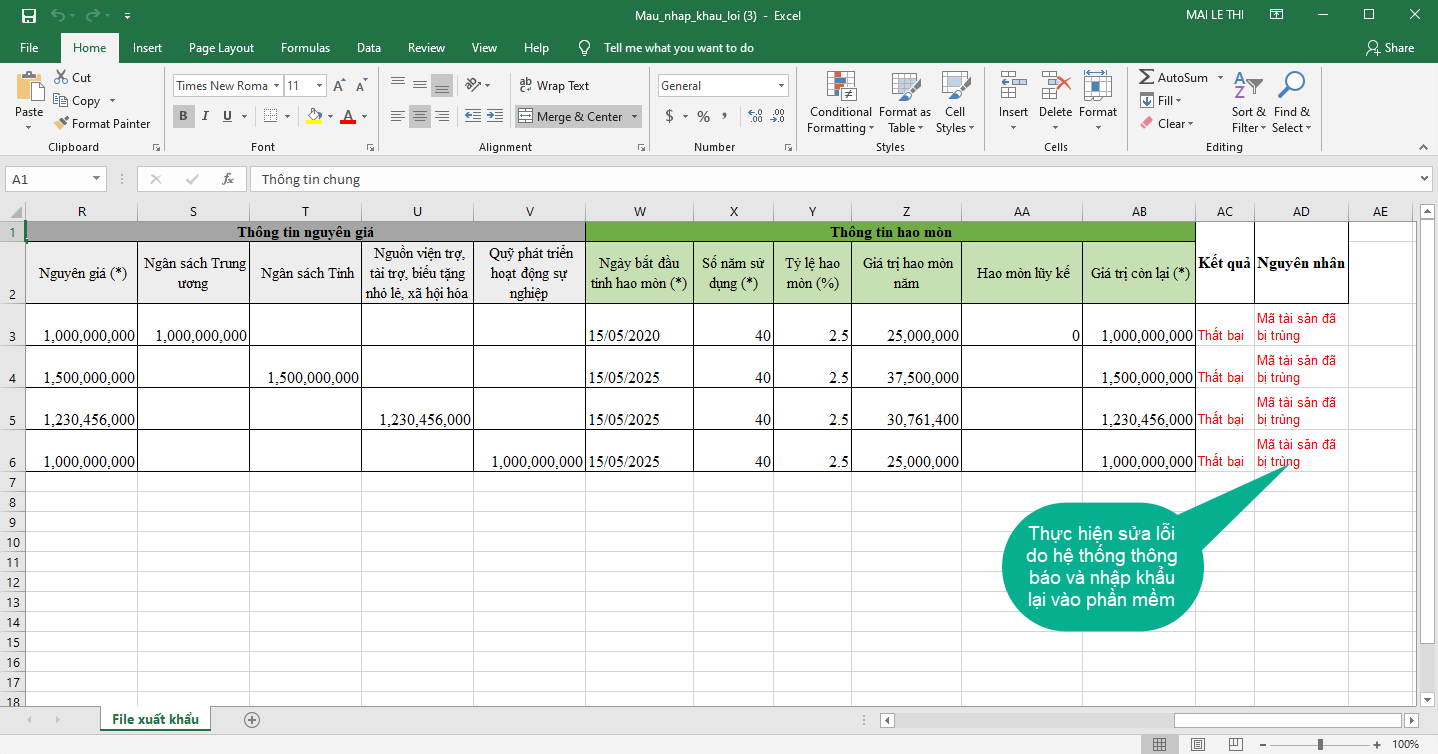Click the Insert cells icon
Image resolution: width=1438 pixels, height=754 pixels.
[1013, 87]
